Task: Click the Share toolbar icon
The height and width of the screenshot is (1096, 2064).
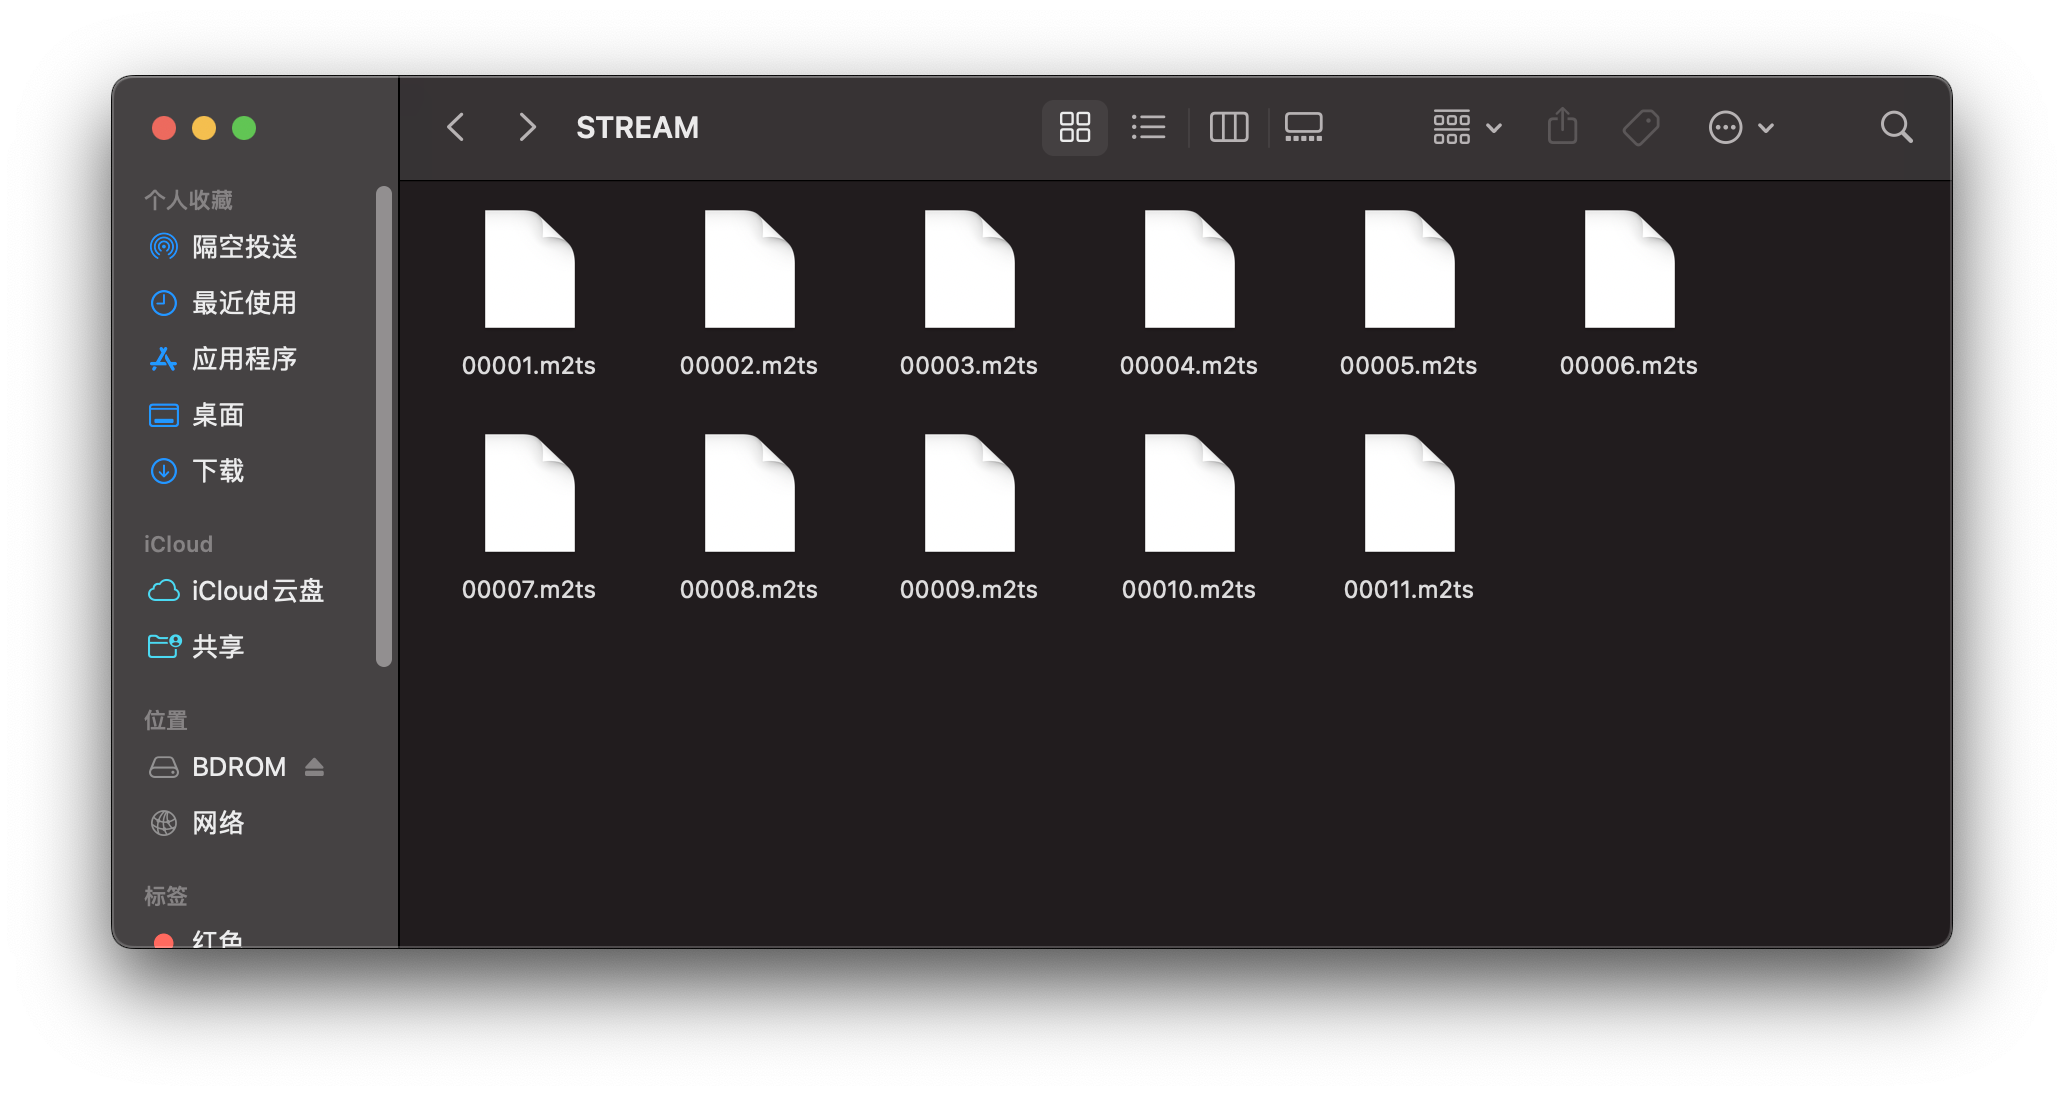Action: point(1562,127)
